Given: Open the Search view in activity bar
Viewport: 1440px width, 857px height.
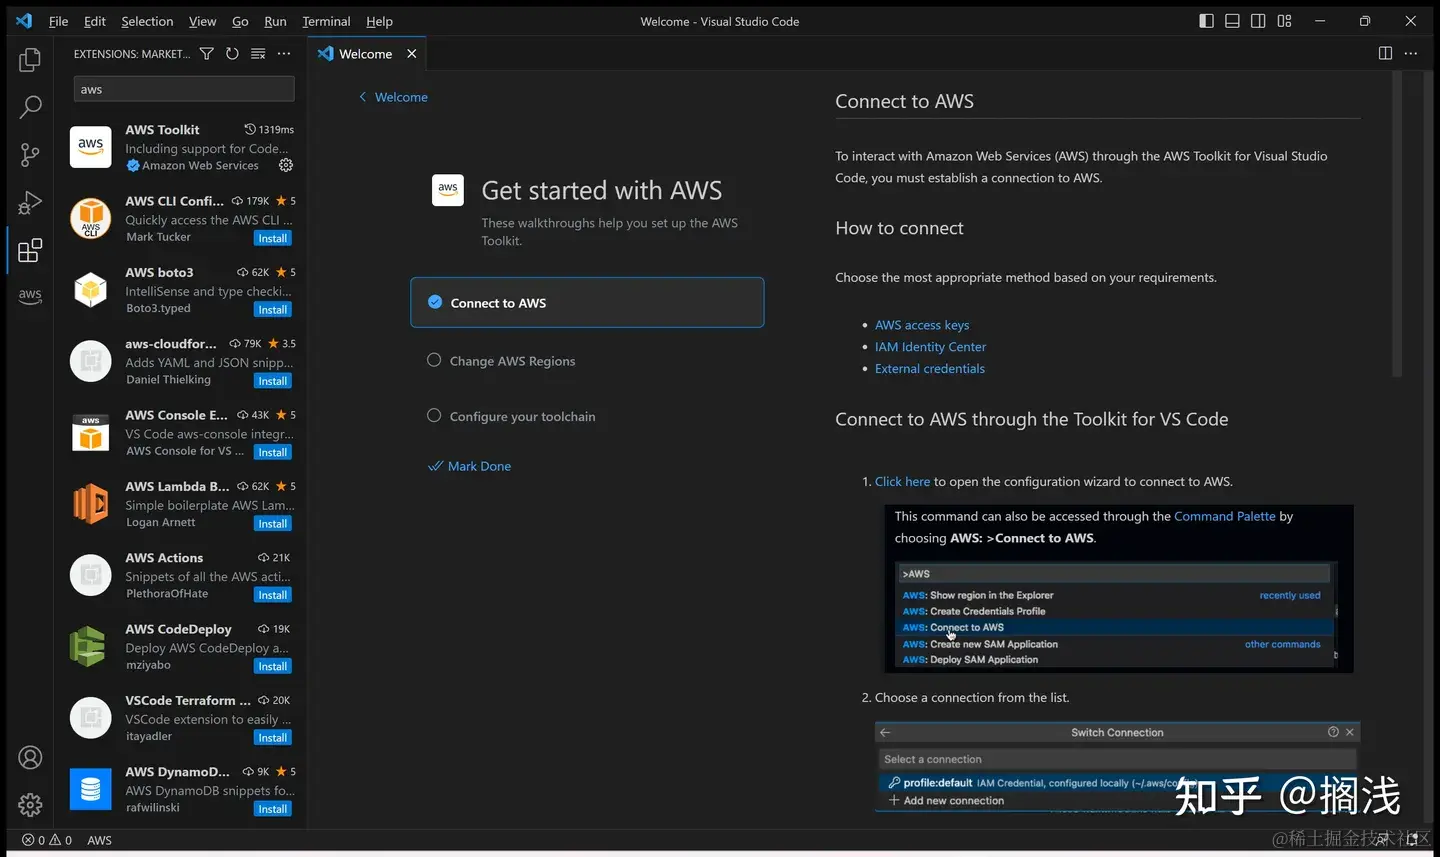Looking at the screenshot, I should [x=30, y=107].
